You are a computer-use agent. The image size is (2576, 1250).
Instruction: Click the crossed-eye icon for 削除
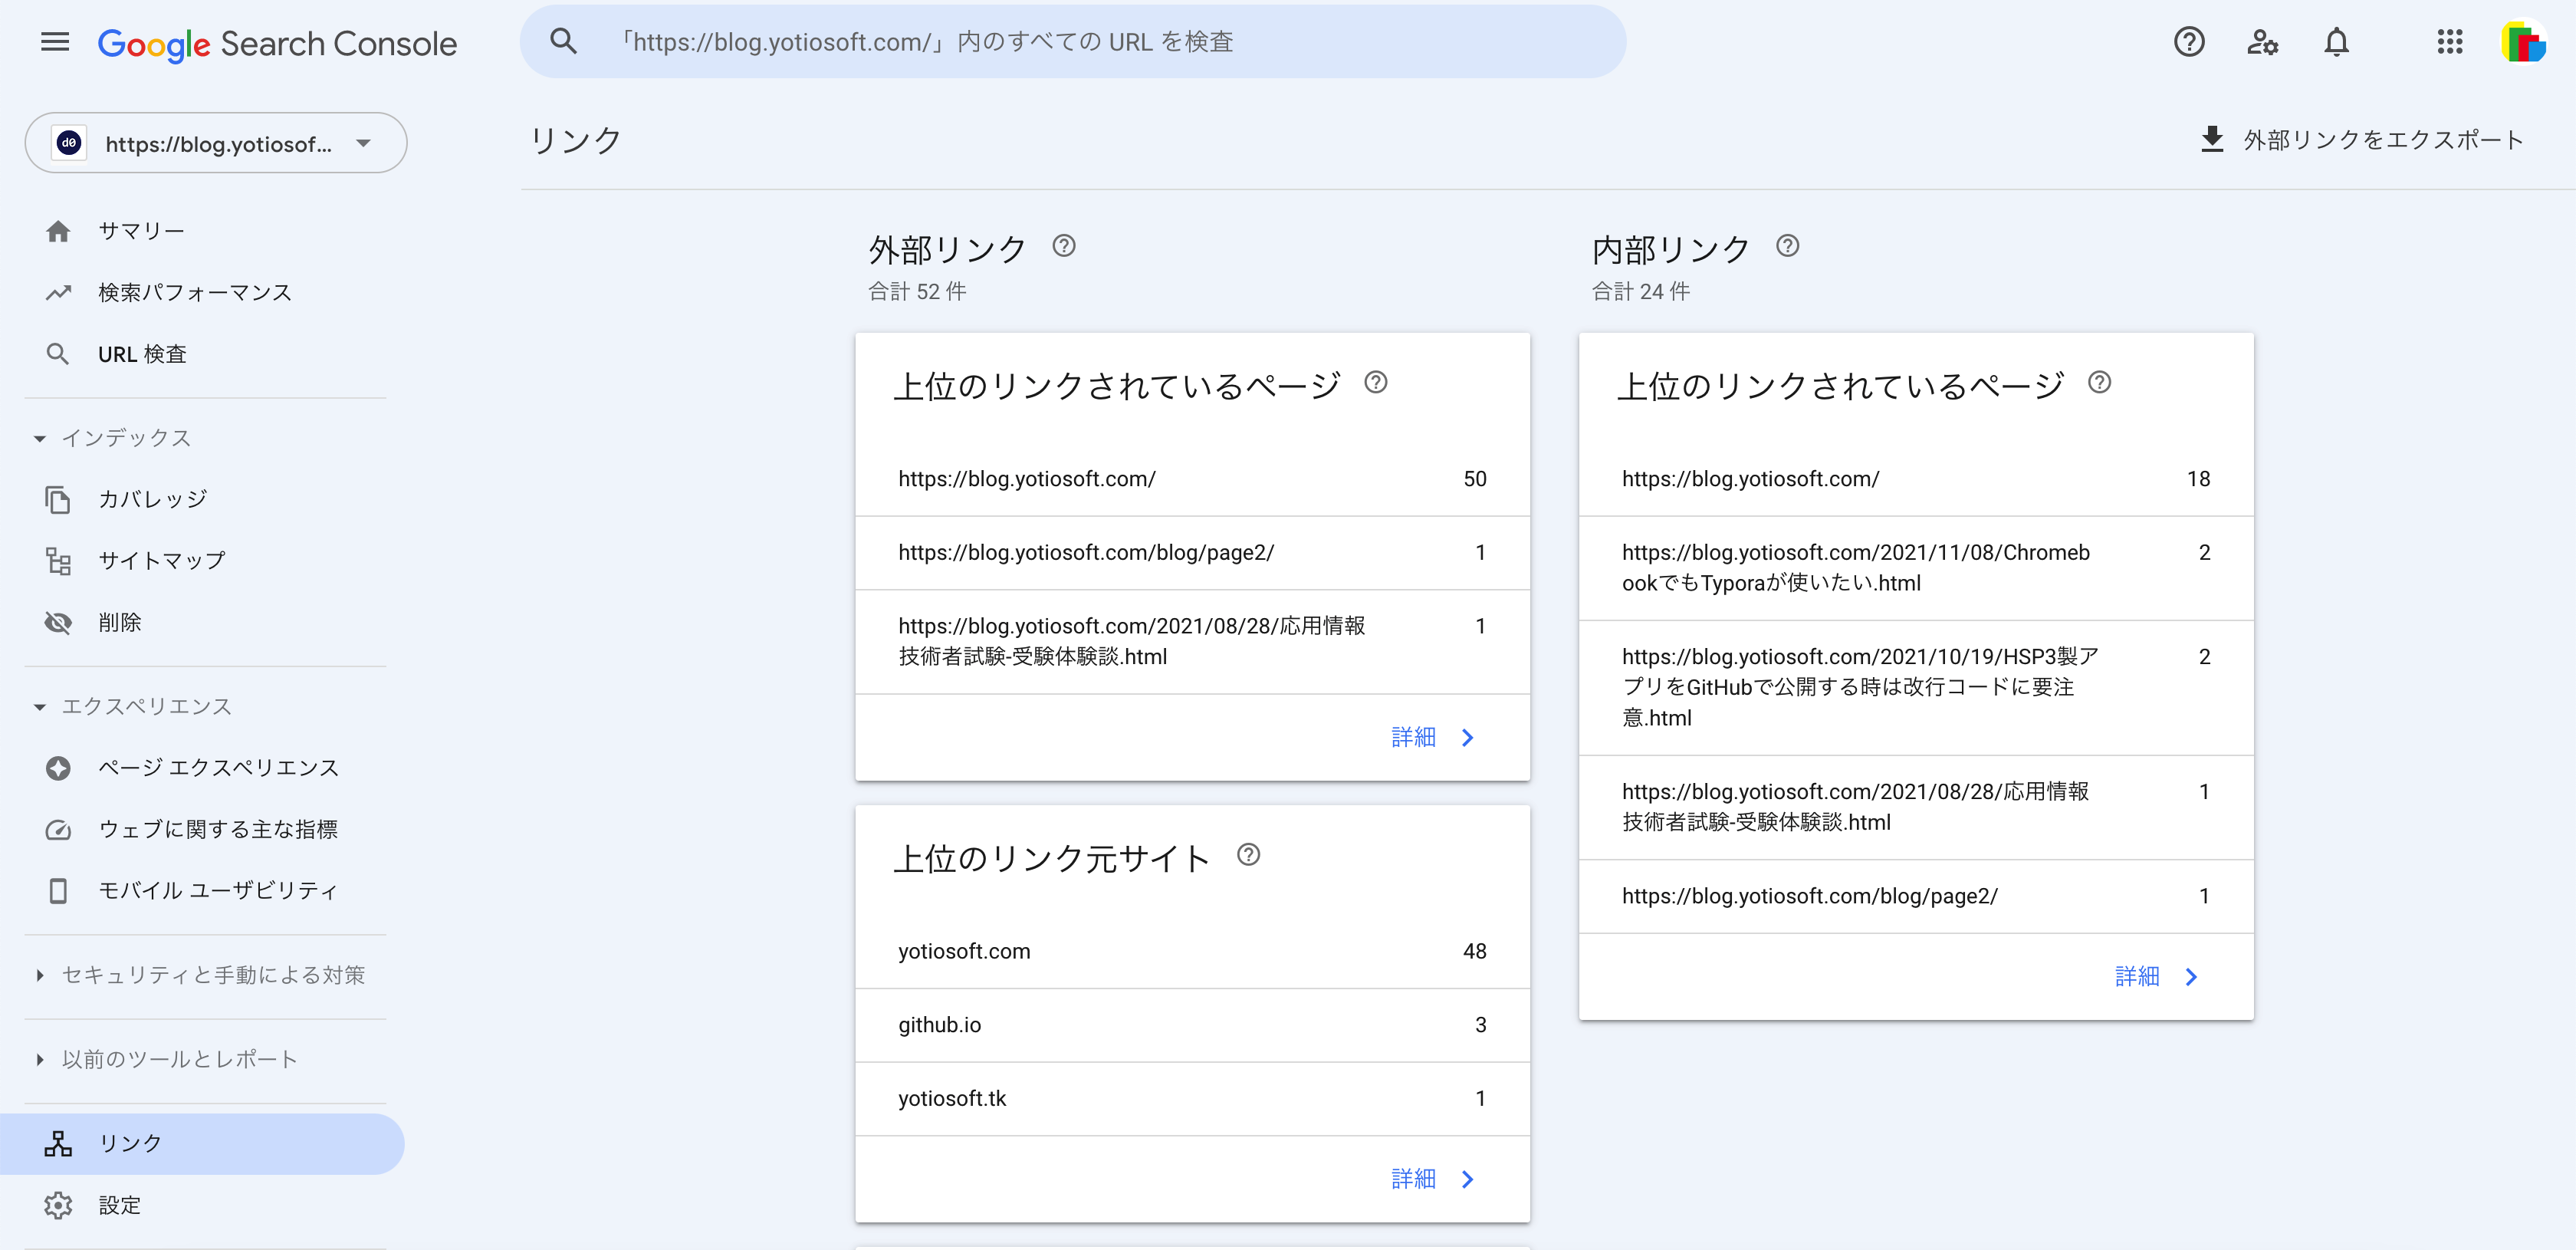[x=58, y=622]
